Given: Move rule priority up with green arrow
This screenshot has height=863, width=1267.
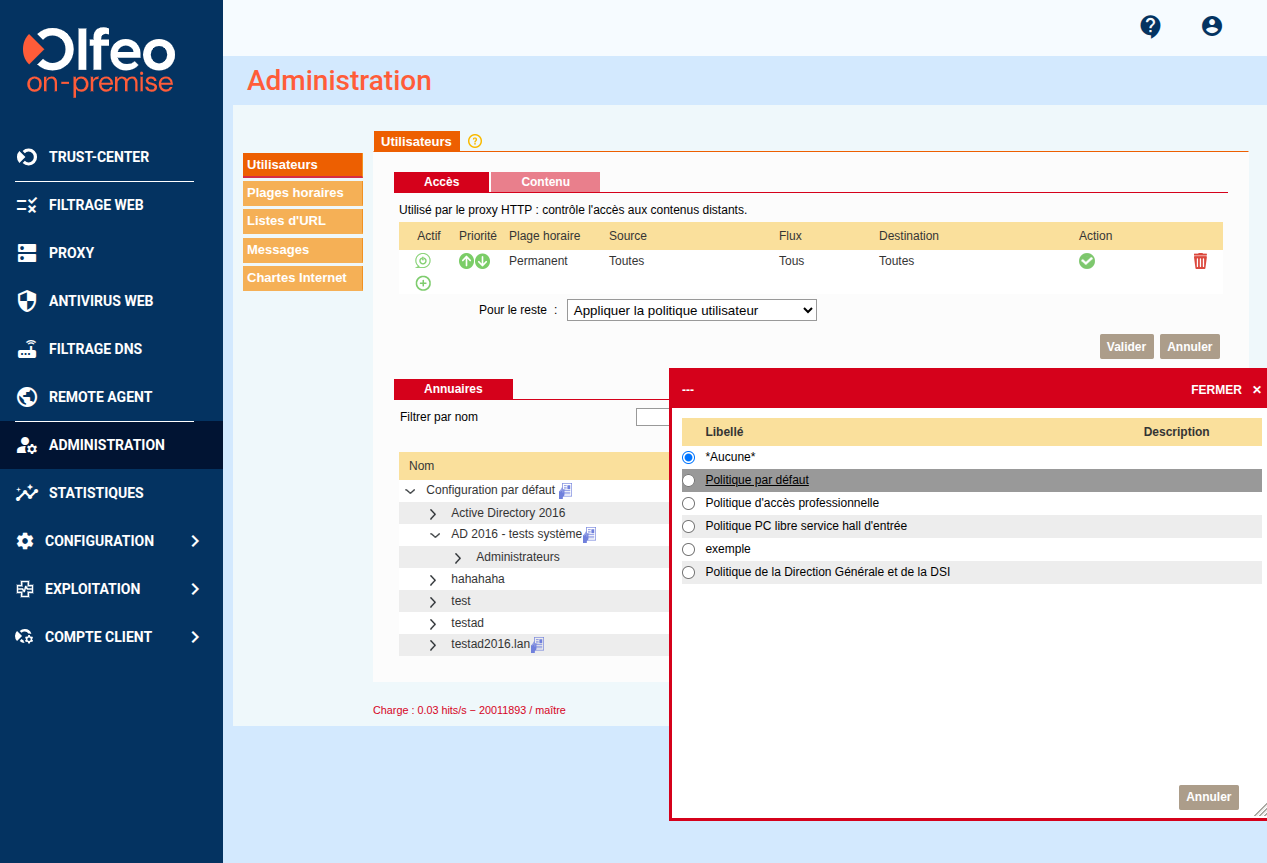Looking at the screenshot, I should pyautogui.click(x=466, y=261).
